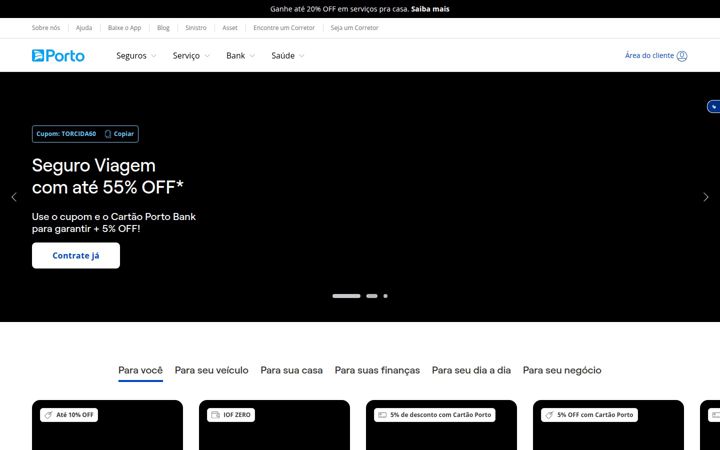
Task: Go to previous carousel slide arrow
Action: coord(14,197)
